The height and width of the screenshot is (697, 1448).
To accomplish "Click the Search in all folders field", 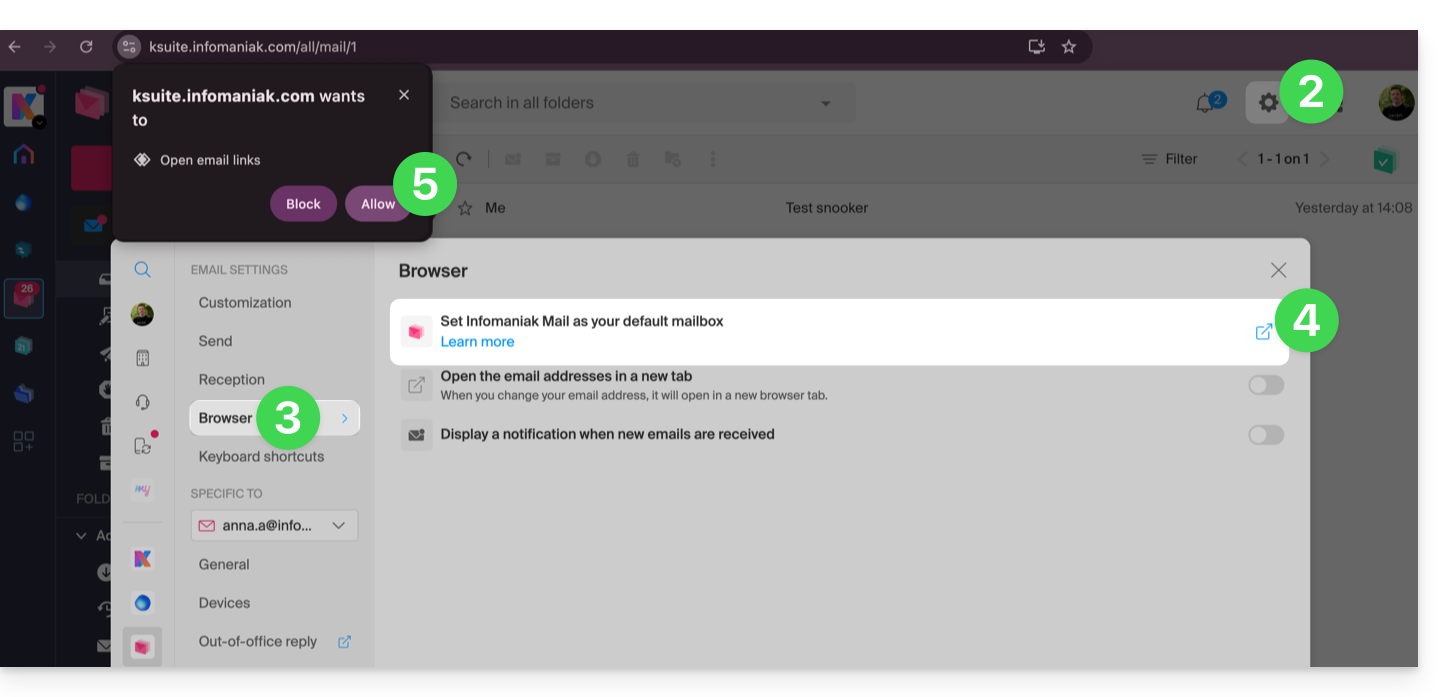I will (x=620, y=103).
